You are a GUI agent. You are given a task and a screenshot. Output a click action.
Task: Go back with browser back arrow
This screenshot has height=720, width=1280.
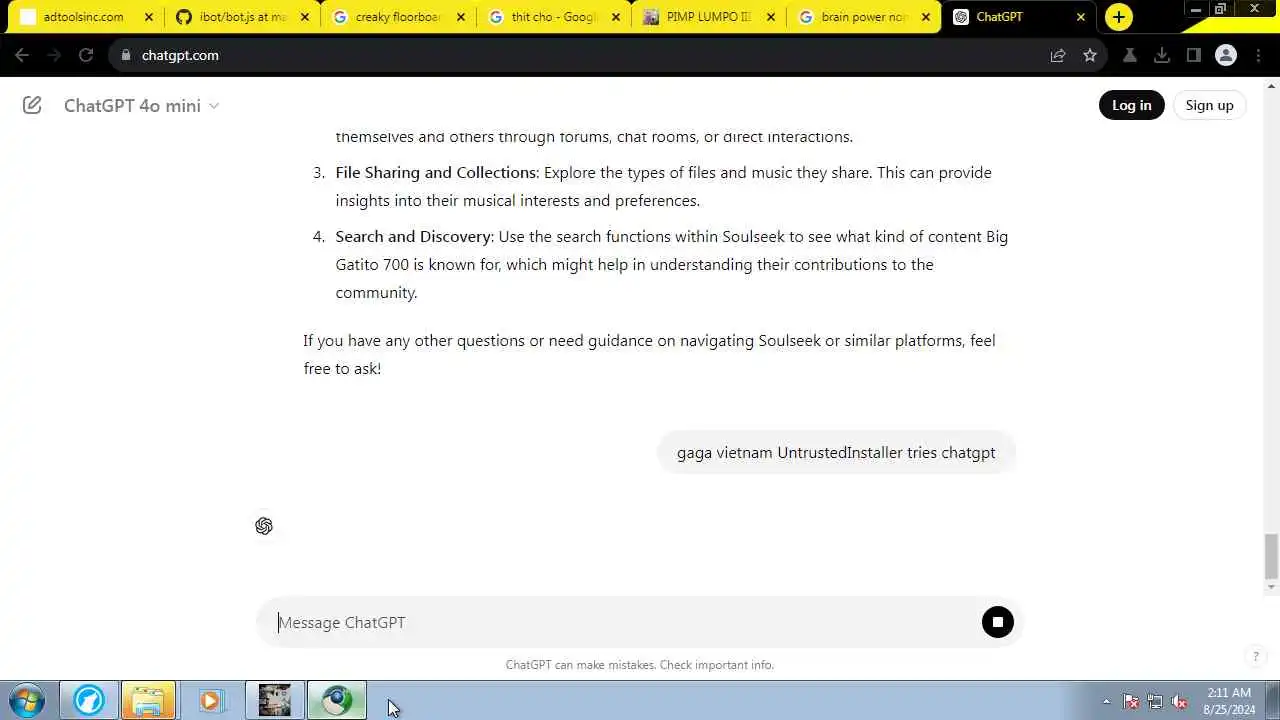(x=22, y=55)
